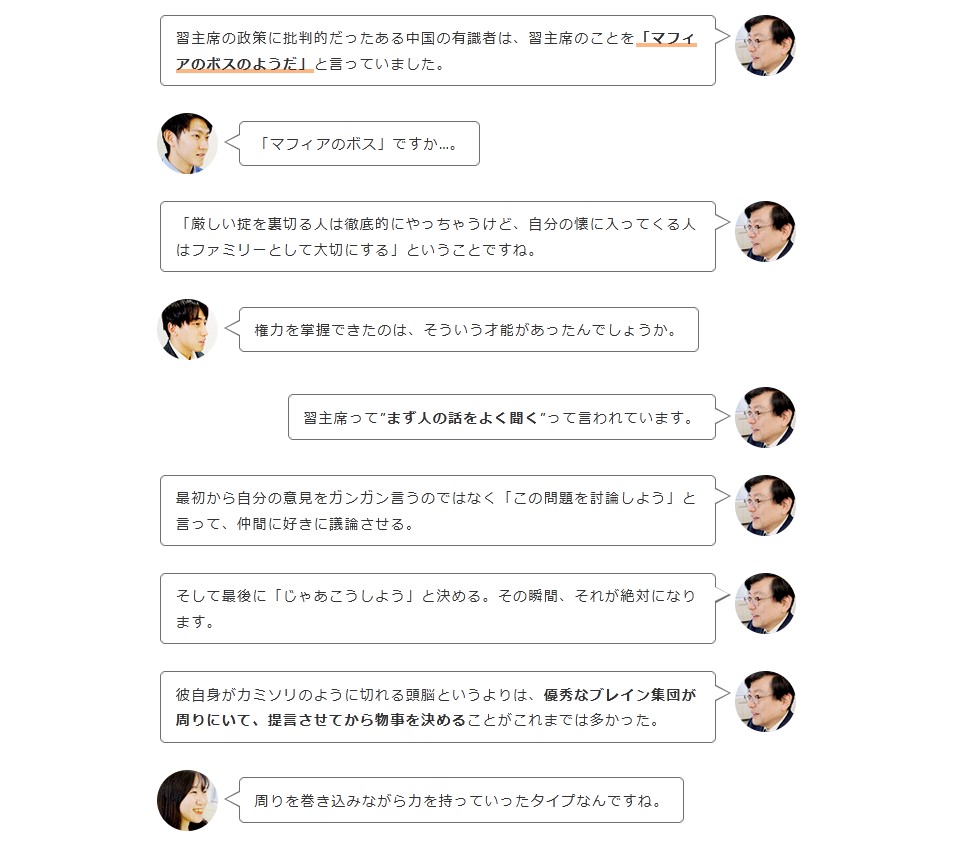
Task: Click bold text 優秀なブレイン集団が
Action: coord(619,694)
